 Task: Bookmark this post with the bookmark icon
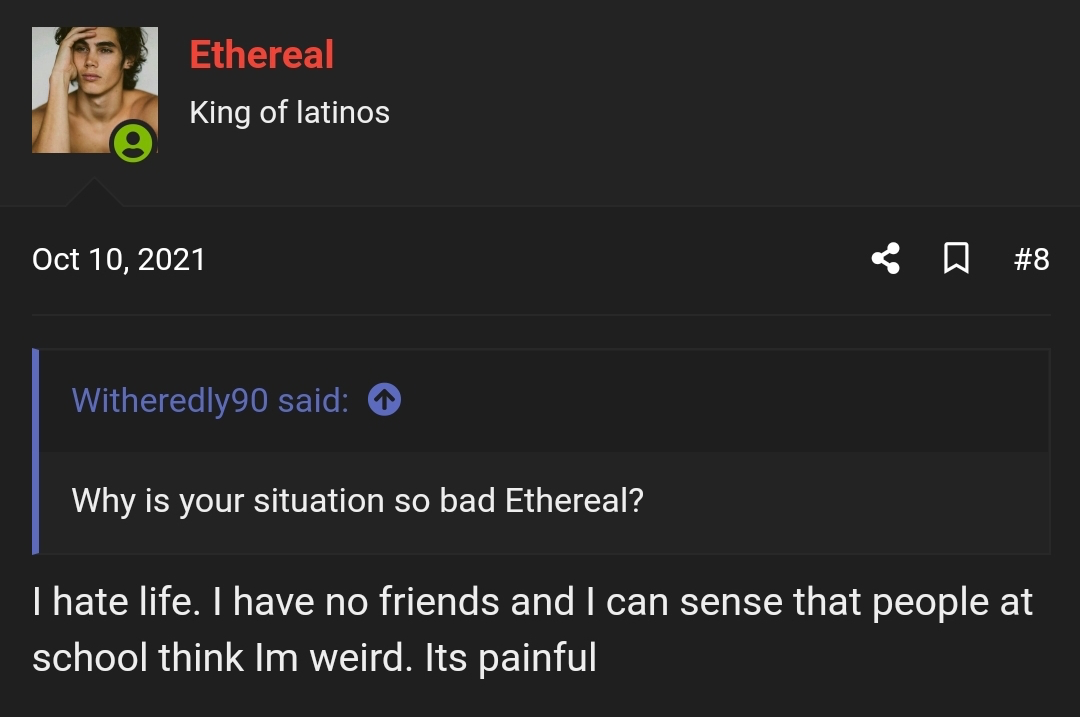(956, 259)
